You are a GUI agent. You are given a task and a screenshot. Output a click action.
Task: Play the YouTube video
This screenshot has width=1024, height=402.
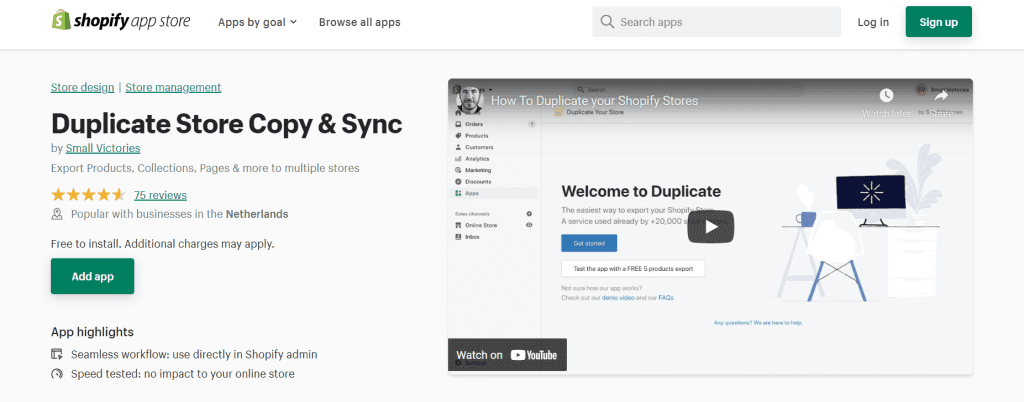pos(711,226)
